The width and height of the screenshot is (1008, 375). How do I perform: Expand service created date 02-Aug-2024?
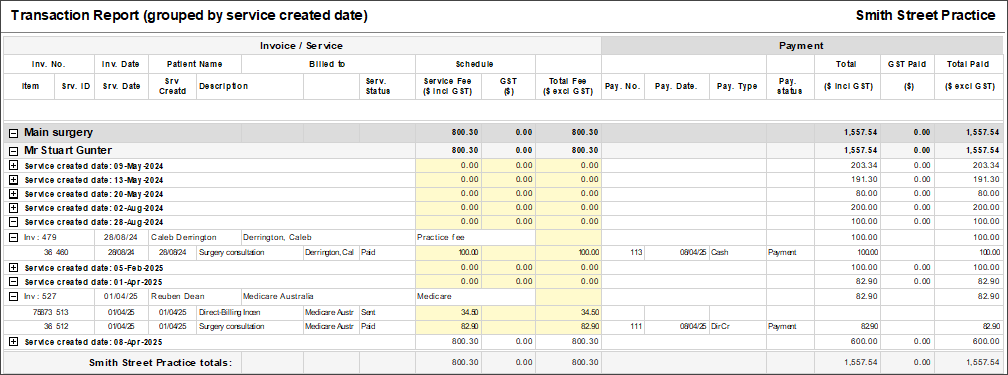click(x=14, y=208)
